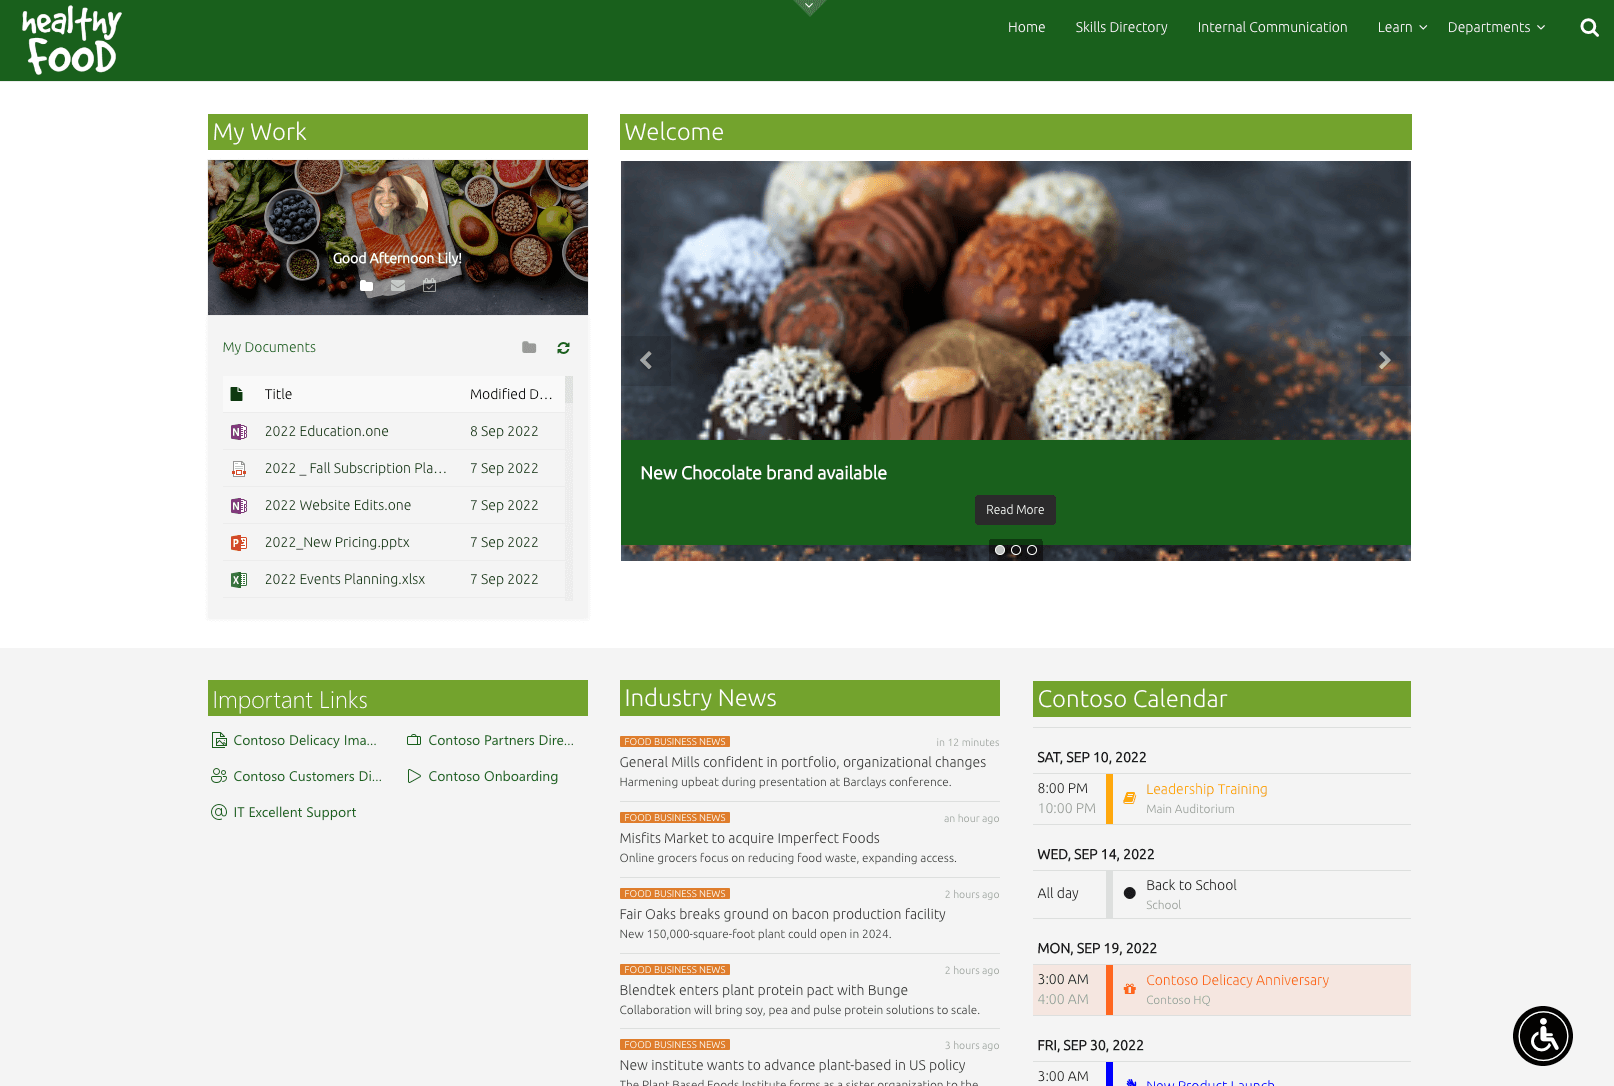This screenshot has width=1614, height=1086.
Task: Open Fair Oaks bacon production facility article
Action: point(782,914)
